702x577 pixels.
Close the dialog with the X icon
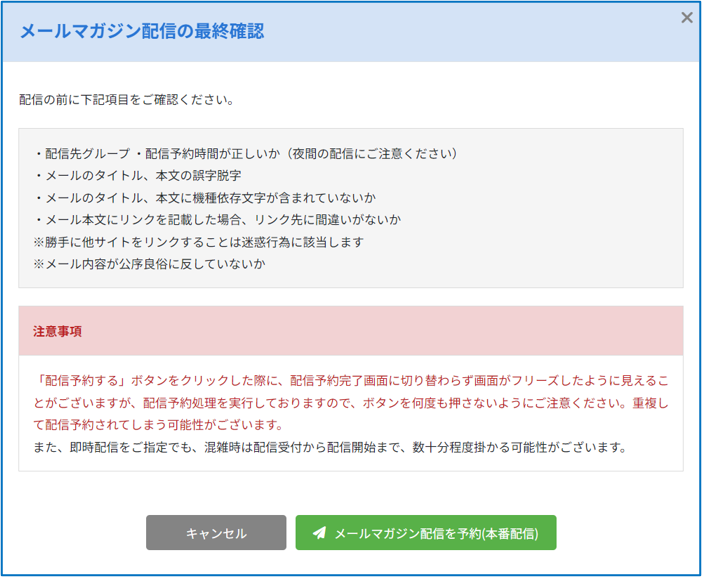[x=687, y=17]
